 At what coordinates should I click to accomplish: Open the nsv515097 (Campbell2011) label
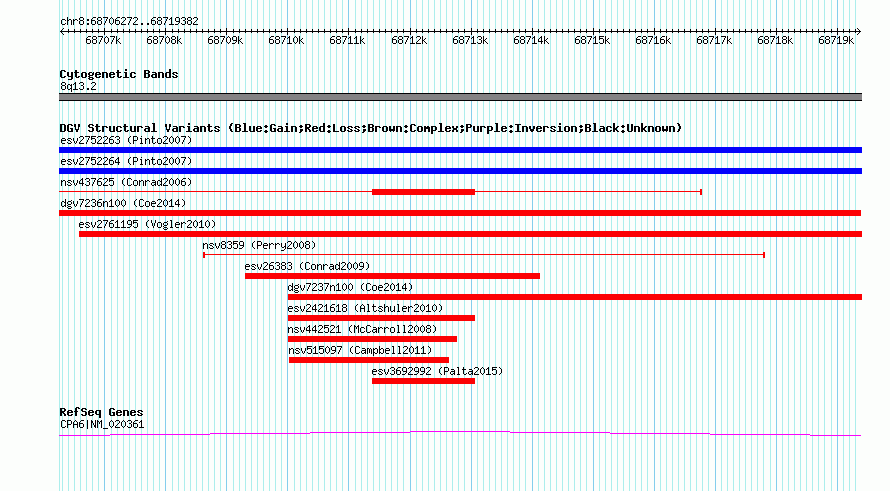click(x=360, y=350)
